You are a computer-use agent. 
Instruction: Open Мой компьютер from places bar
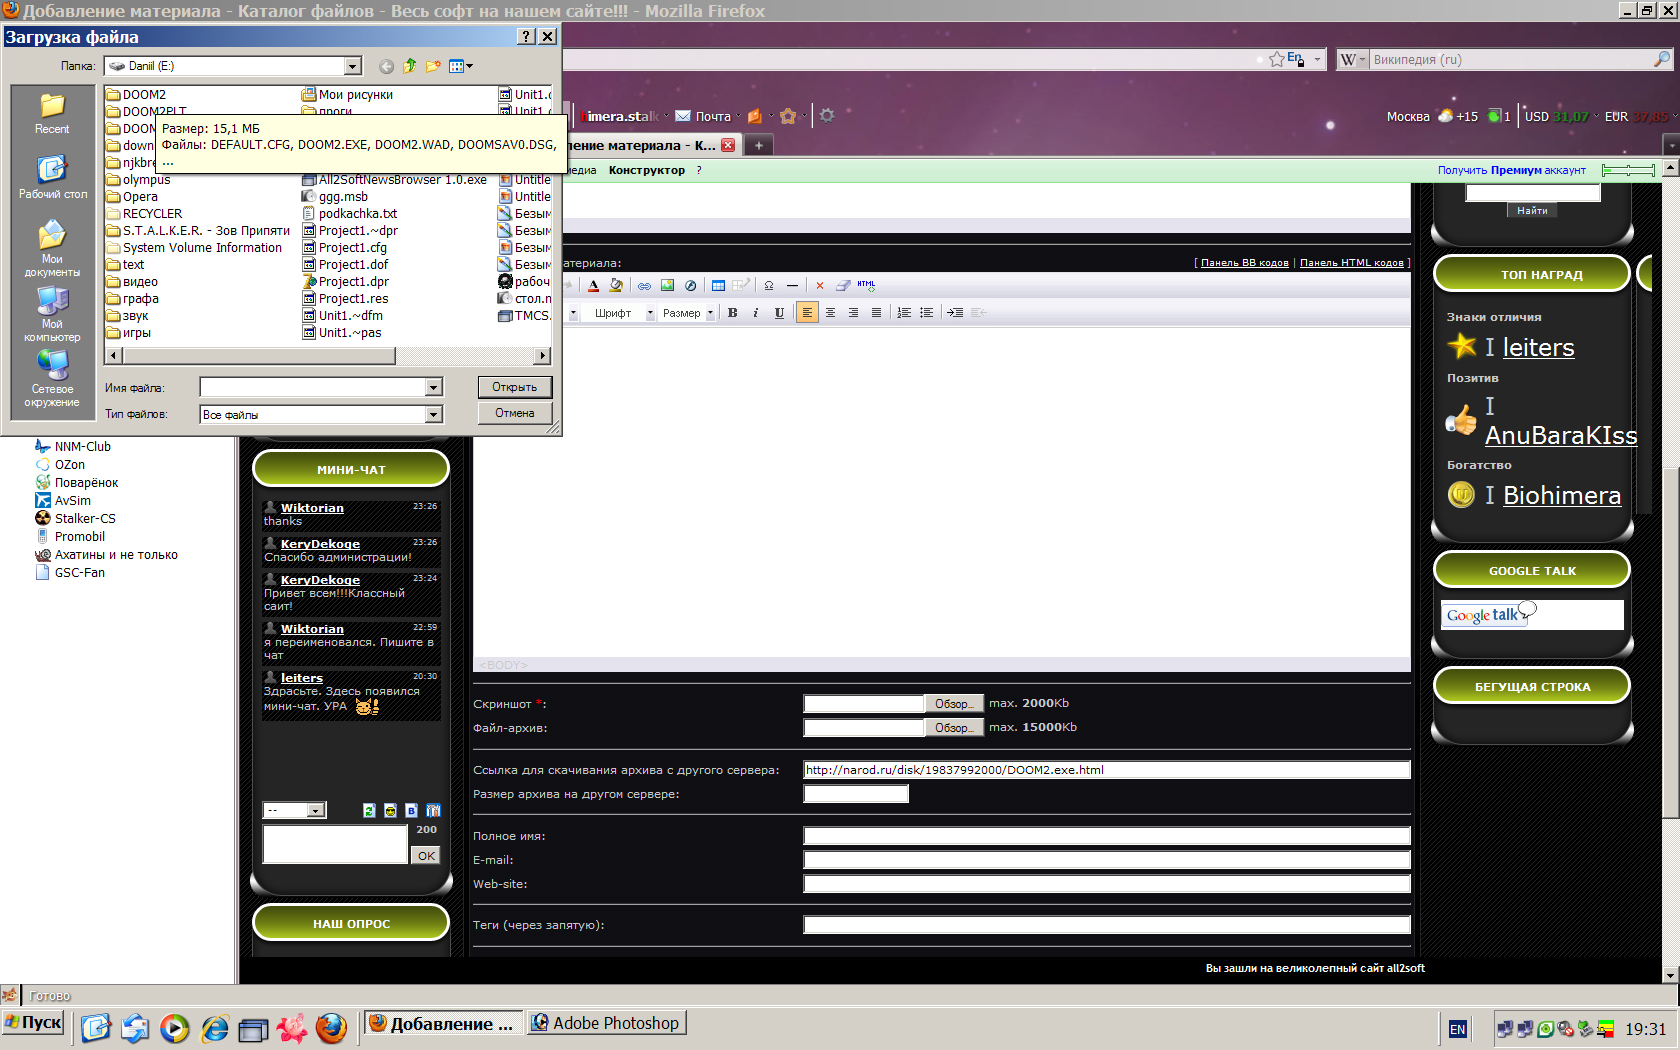coord(52,314)
